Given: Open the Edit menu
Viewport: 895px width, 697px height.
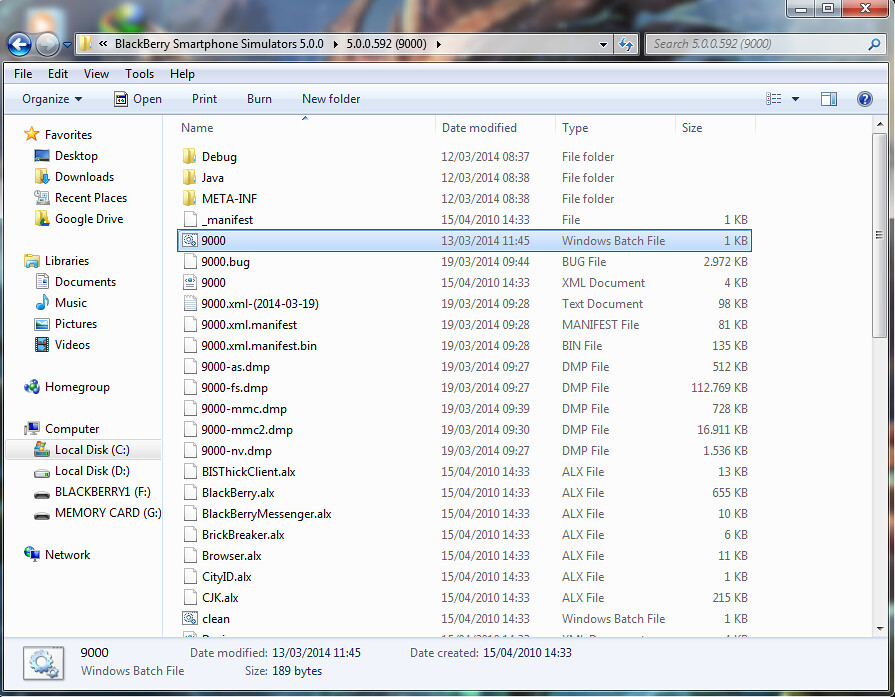Looking at the screenshot, I should click(58, 74).
